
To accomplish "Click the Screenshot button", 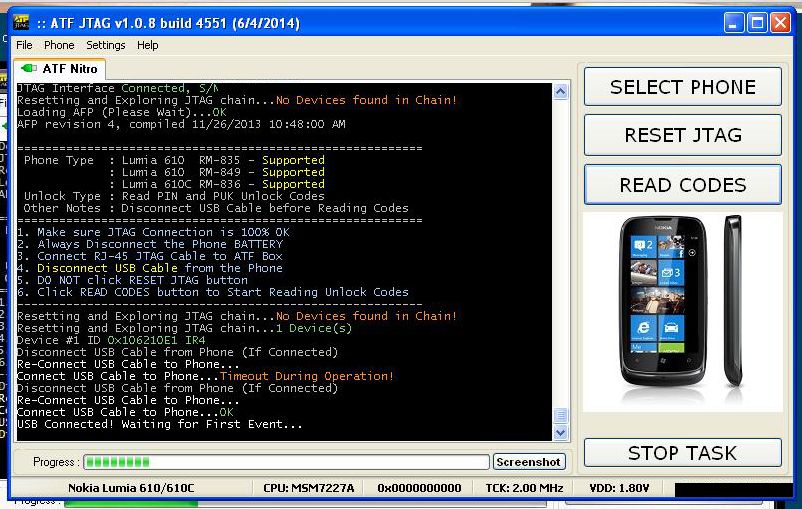I will coord(529,462).
